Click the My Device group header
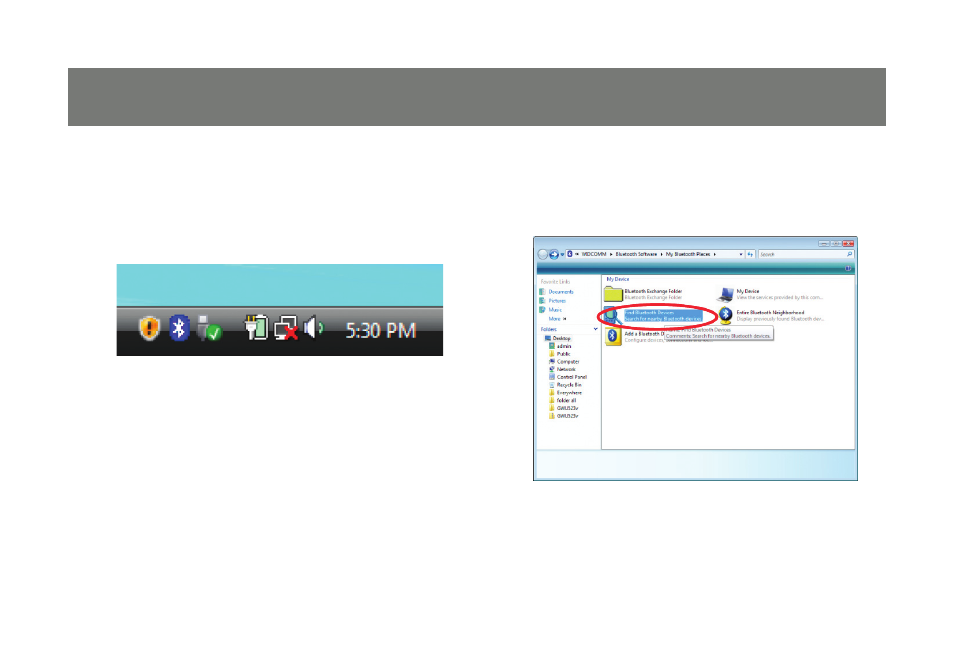This screenshot has height=664, width=954. click(x=618, y=279)
